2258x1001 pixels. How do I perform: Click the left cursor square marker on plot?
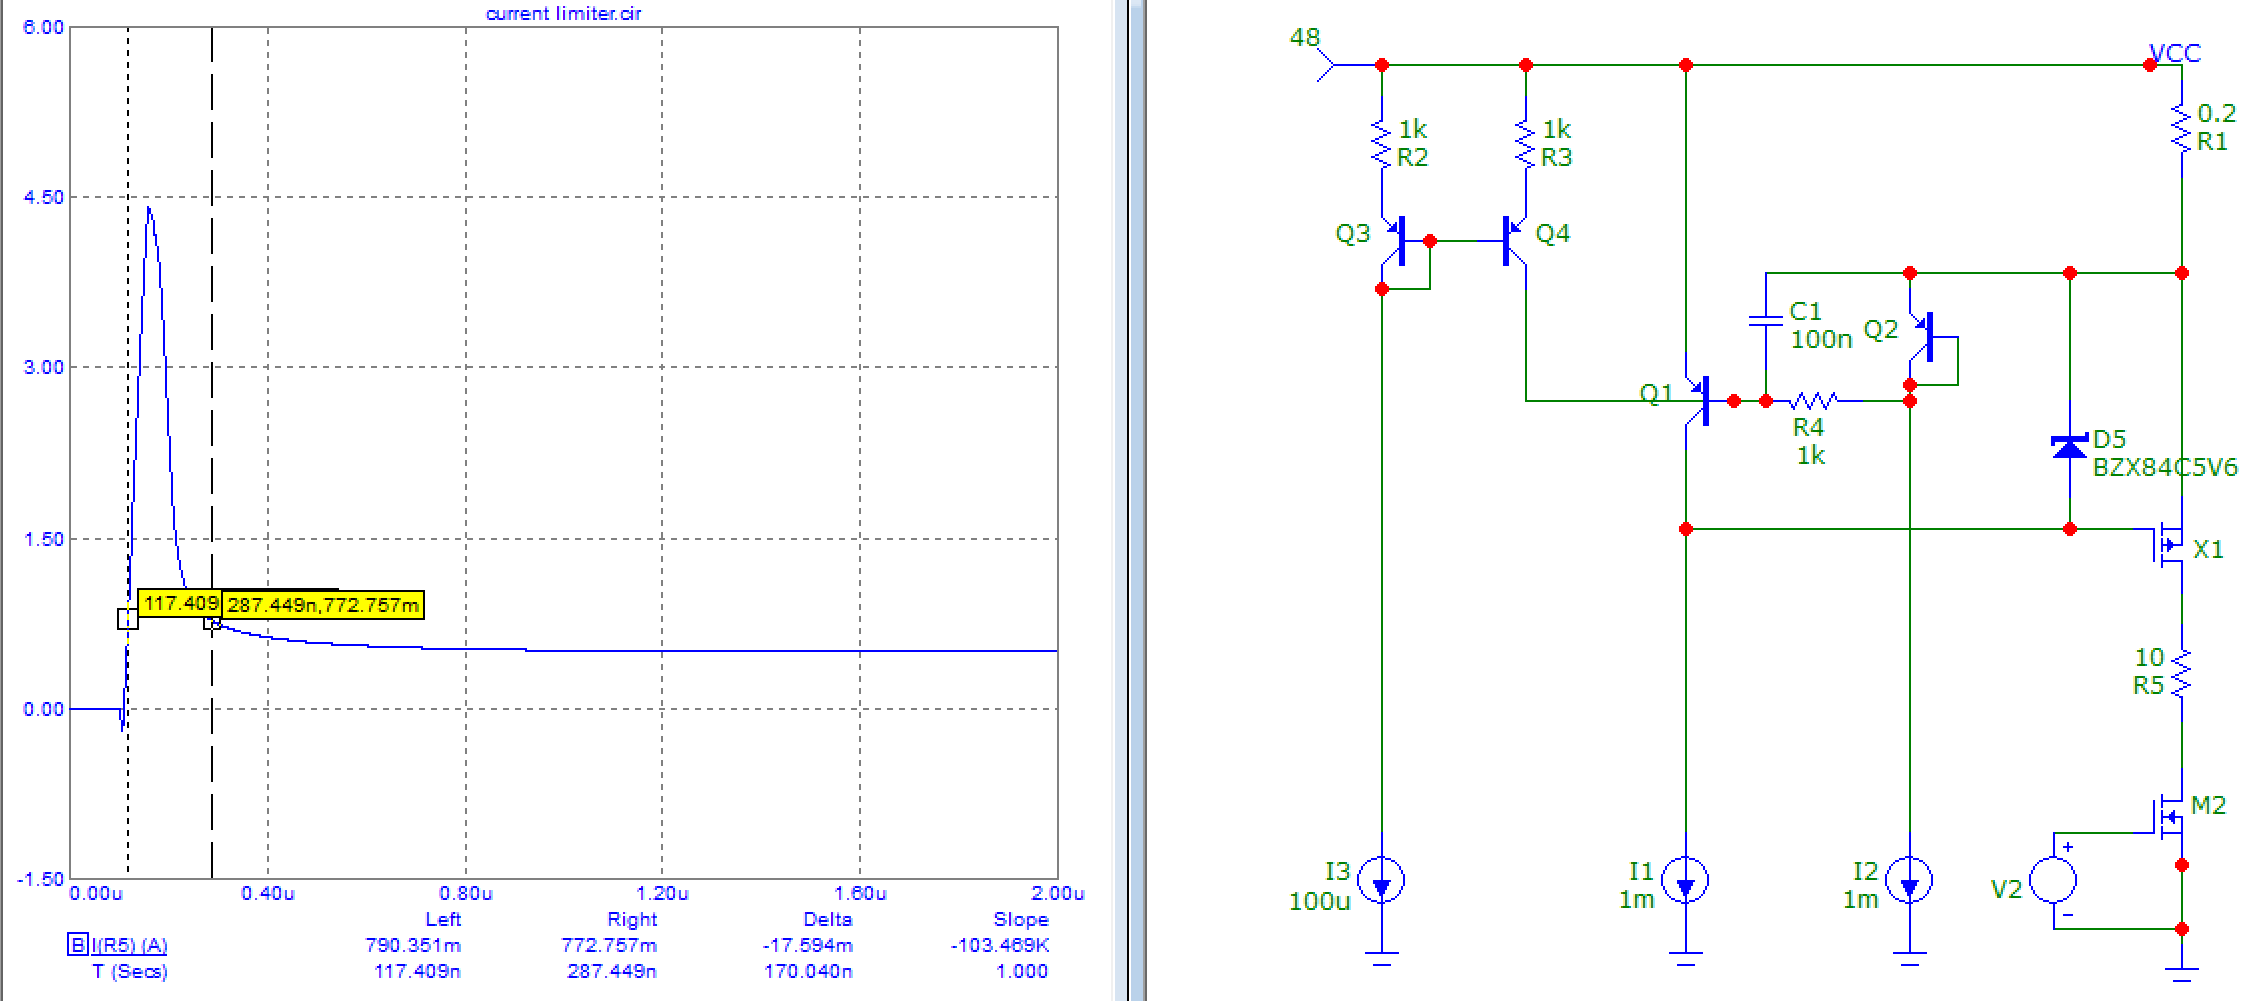click(127, 619)
